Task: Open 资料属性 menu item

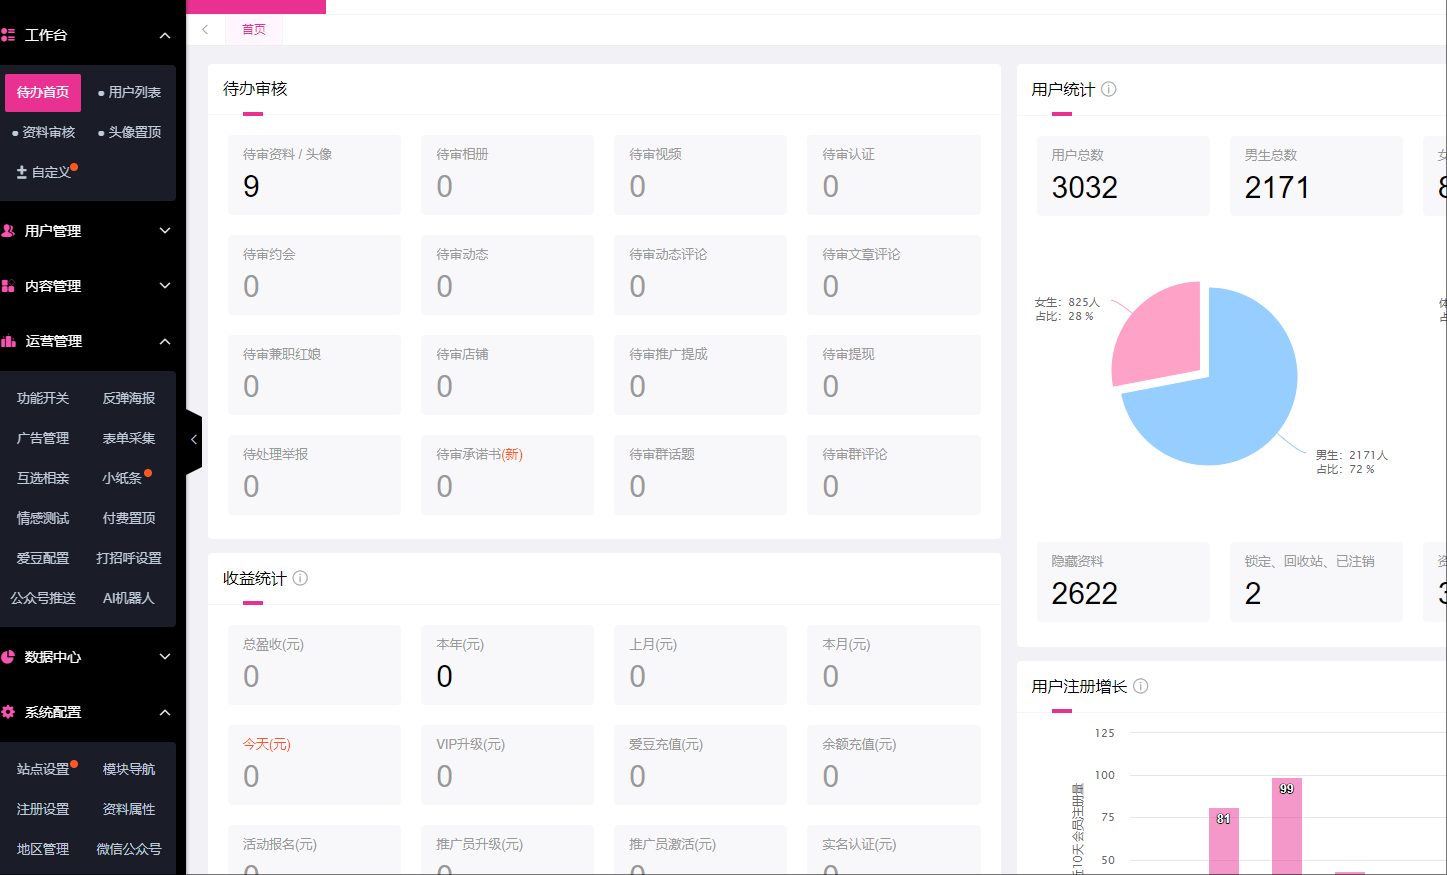Action: [x=129, y=809]
